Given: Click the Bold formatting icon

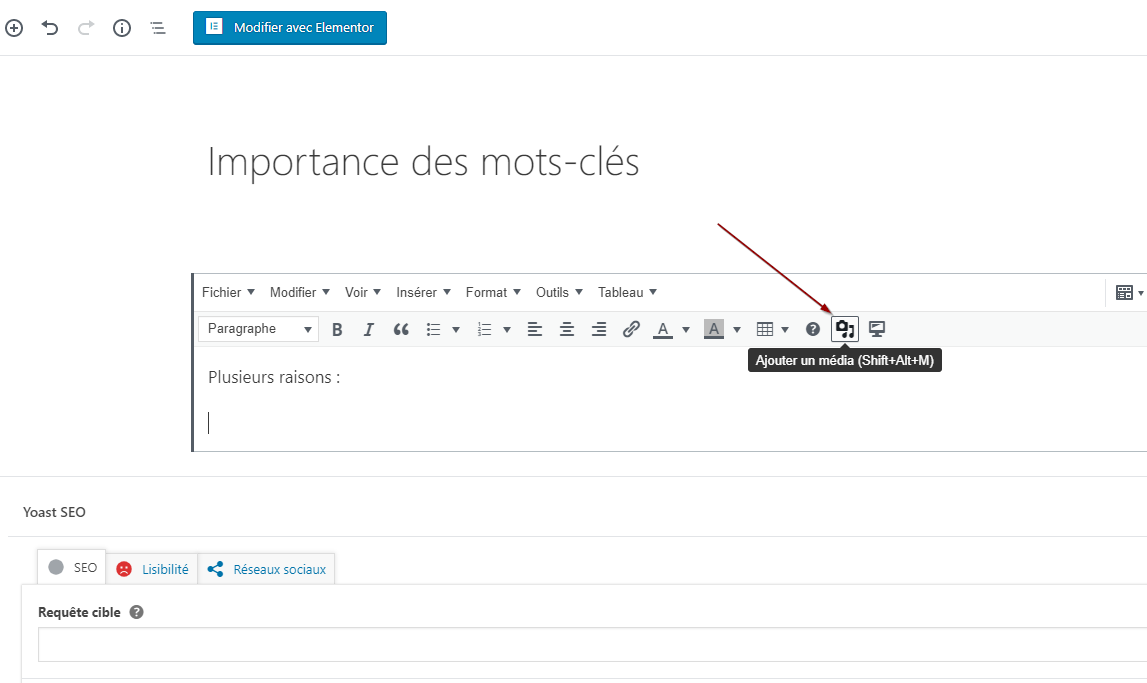Looking at the screenshot, I should pyautogui.click(x=337, y=329).
